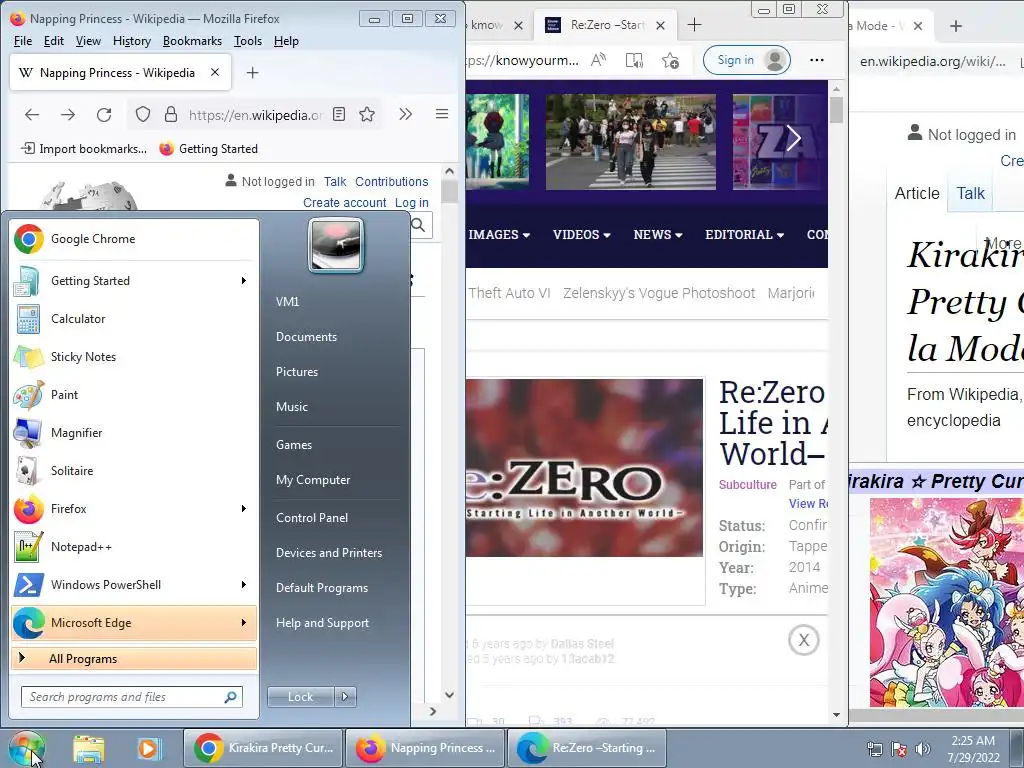Open Firefox Bookmarks menu
This screenshot has width=1024, height=768.
[x=192, y=41]
